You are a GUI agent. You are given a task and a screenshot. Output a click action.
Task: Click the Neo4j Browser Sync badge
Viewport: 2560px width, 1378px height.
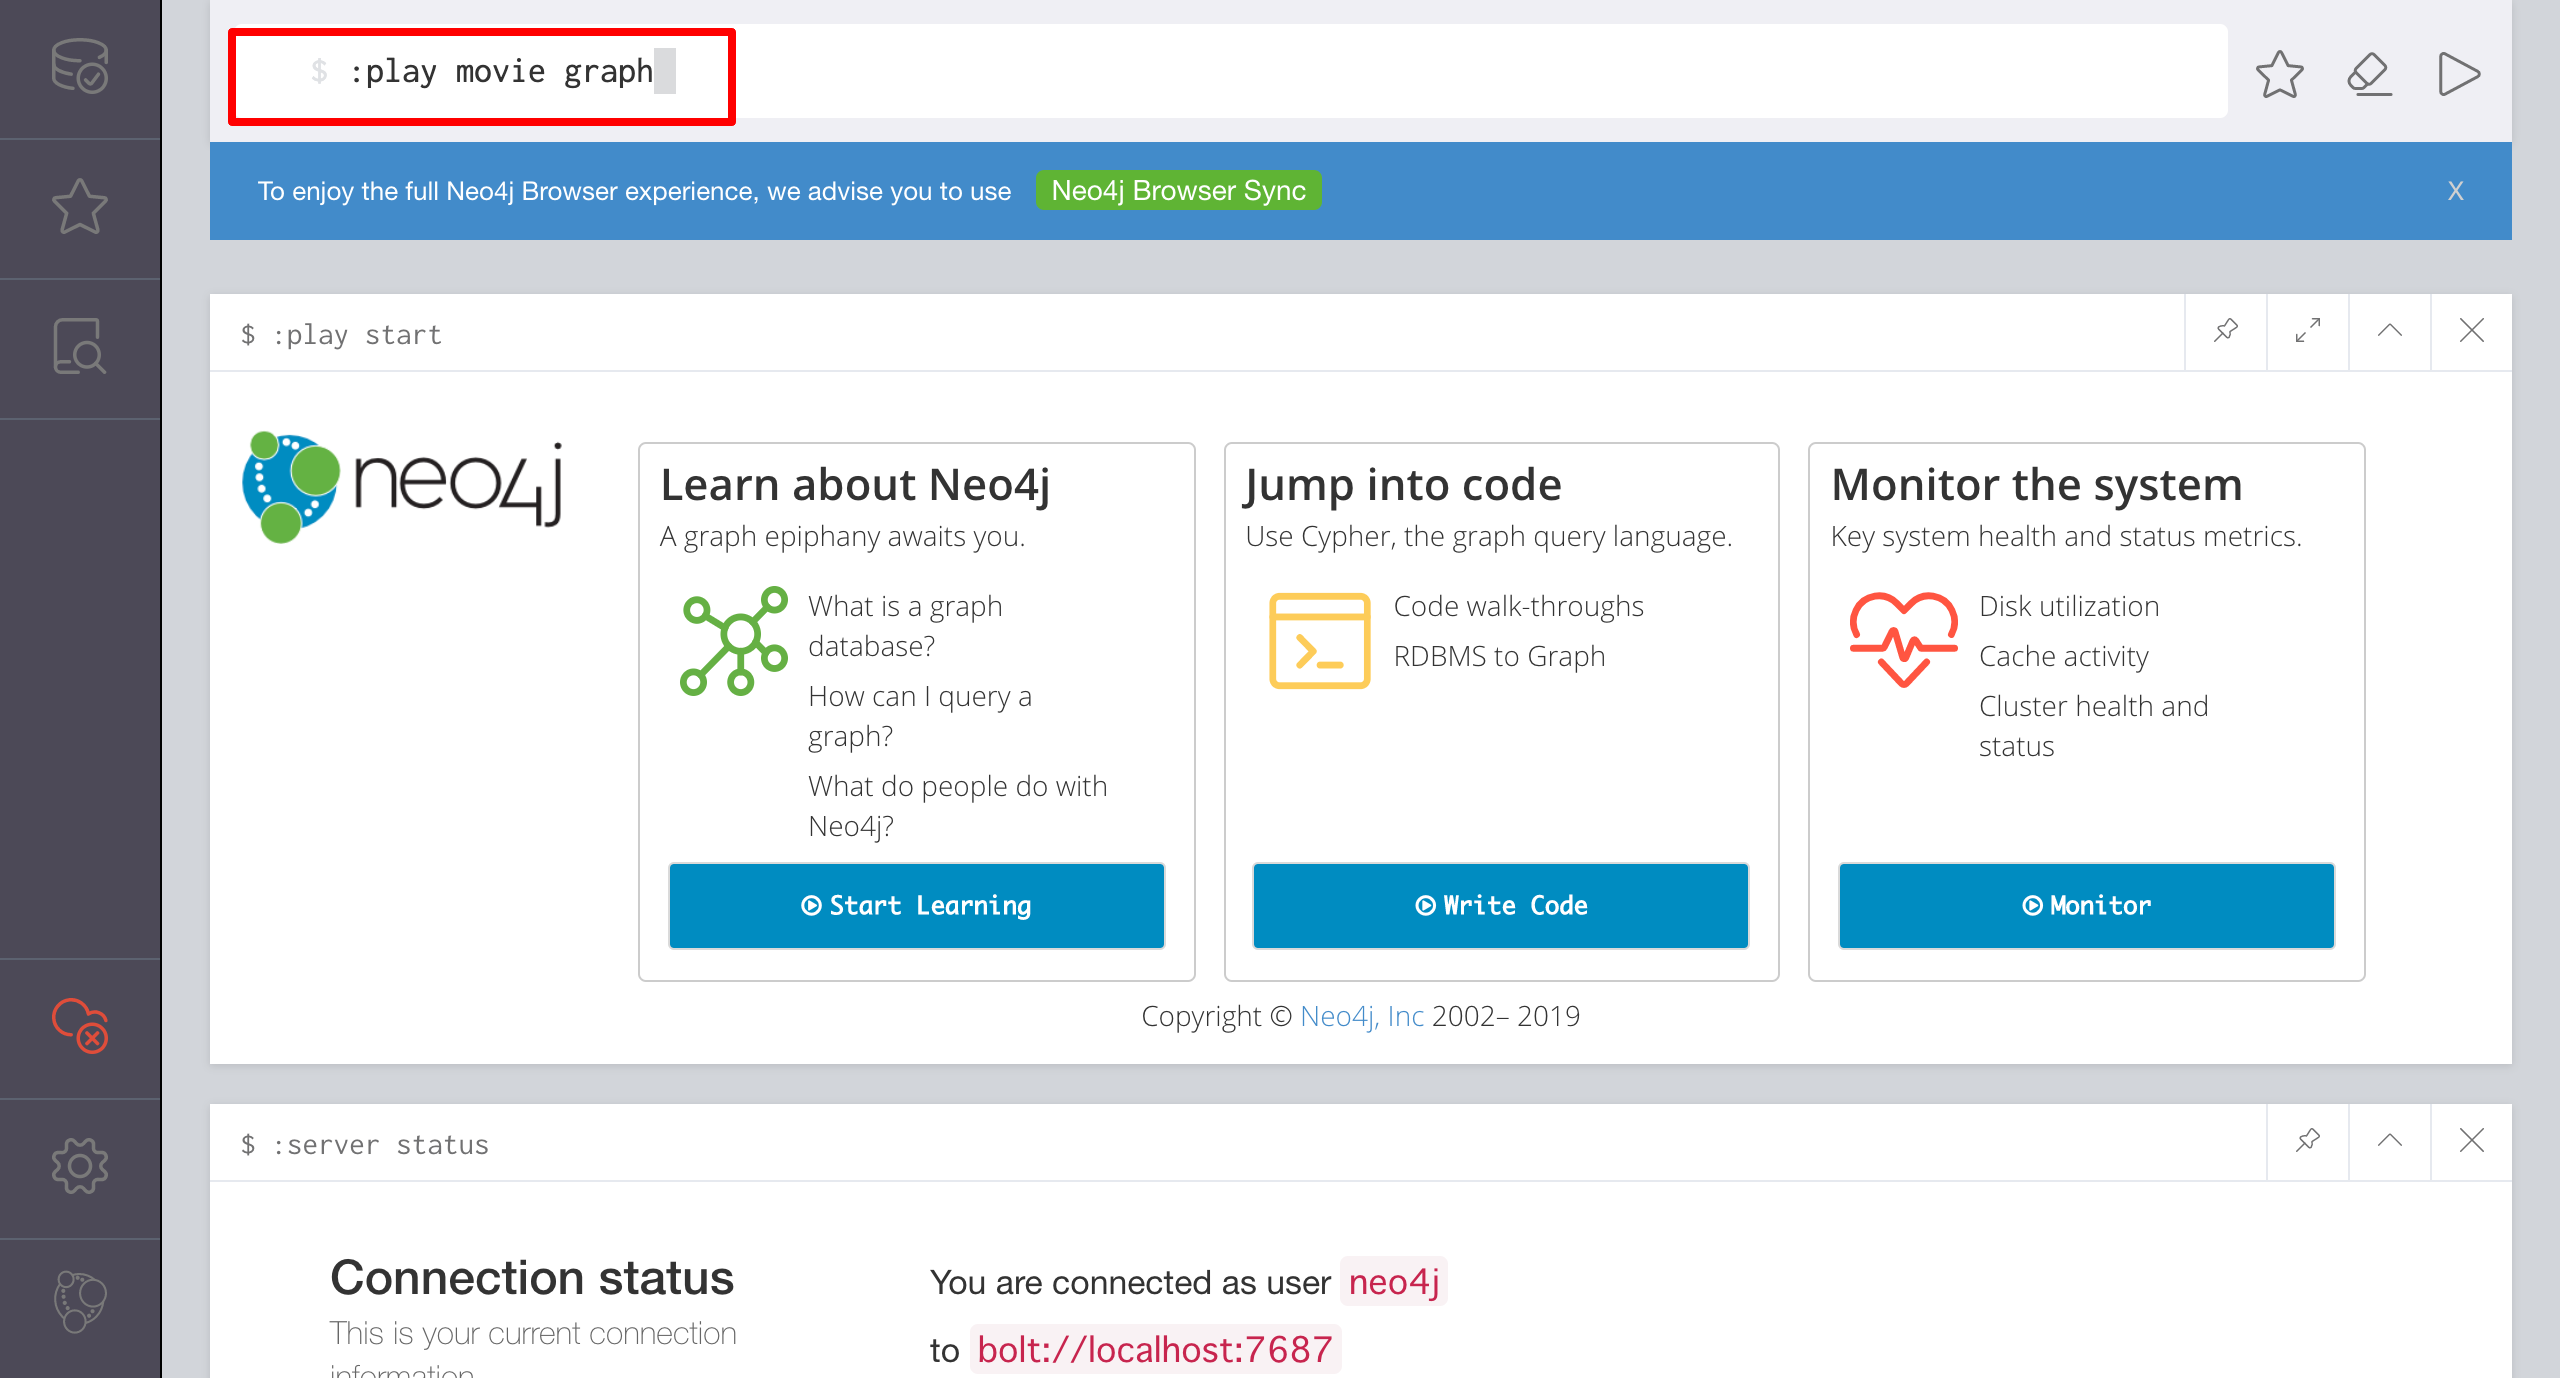(x=1178, y=191)
